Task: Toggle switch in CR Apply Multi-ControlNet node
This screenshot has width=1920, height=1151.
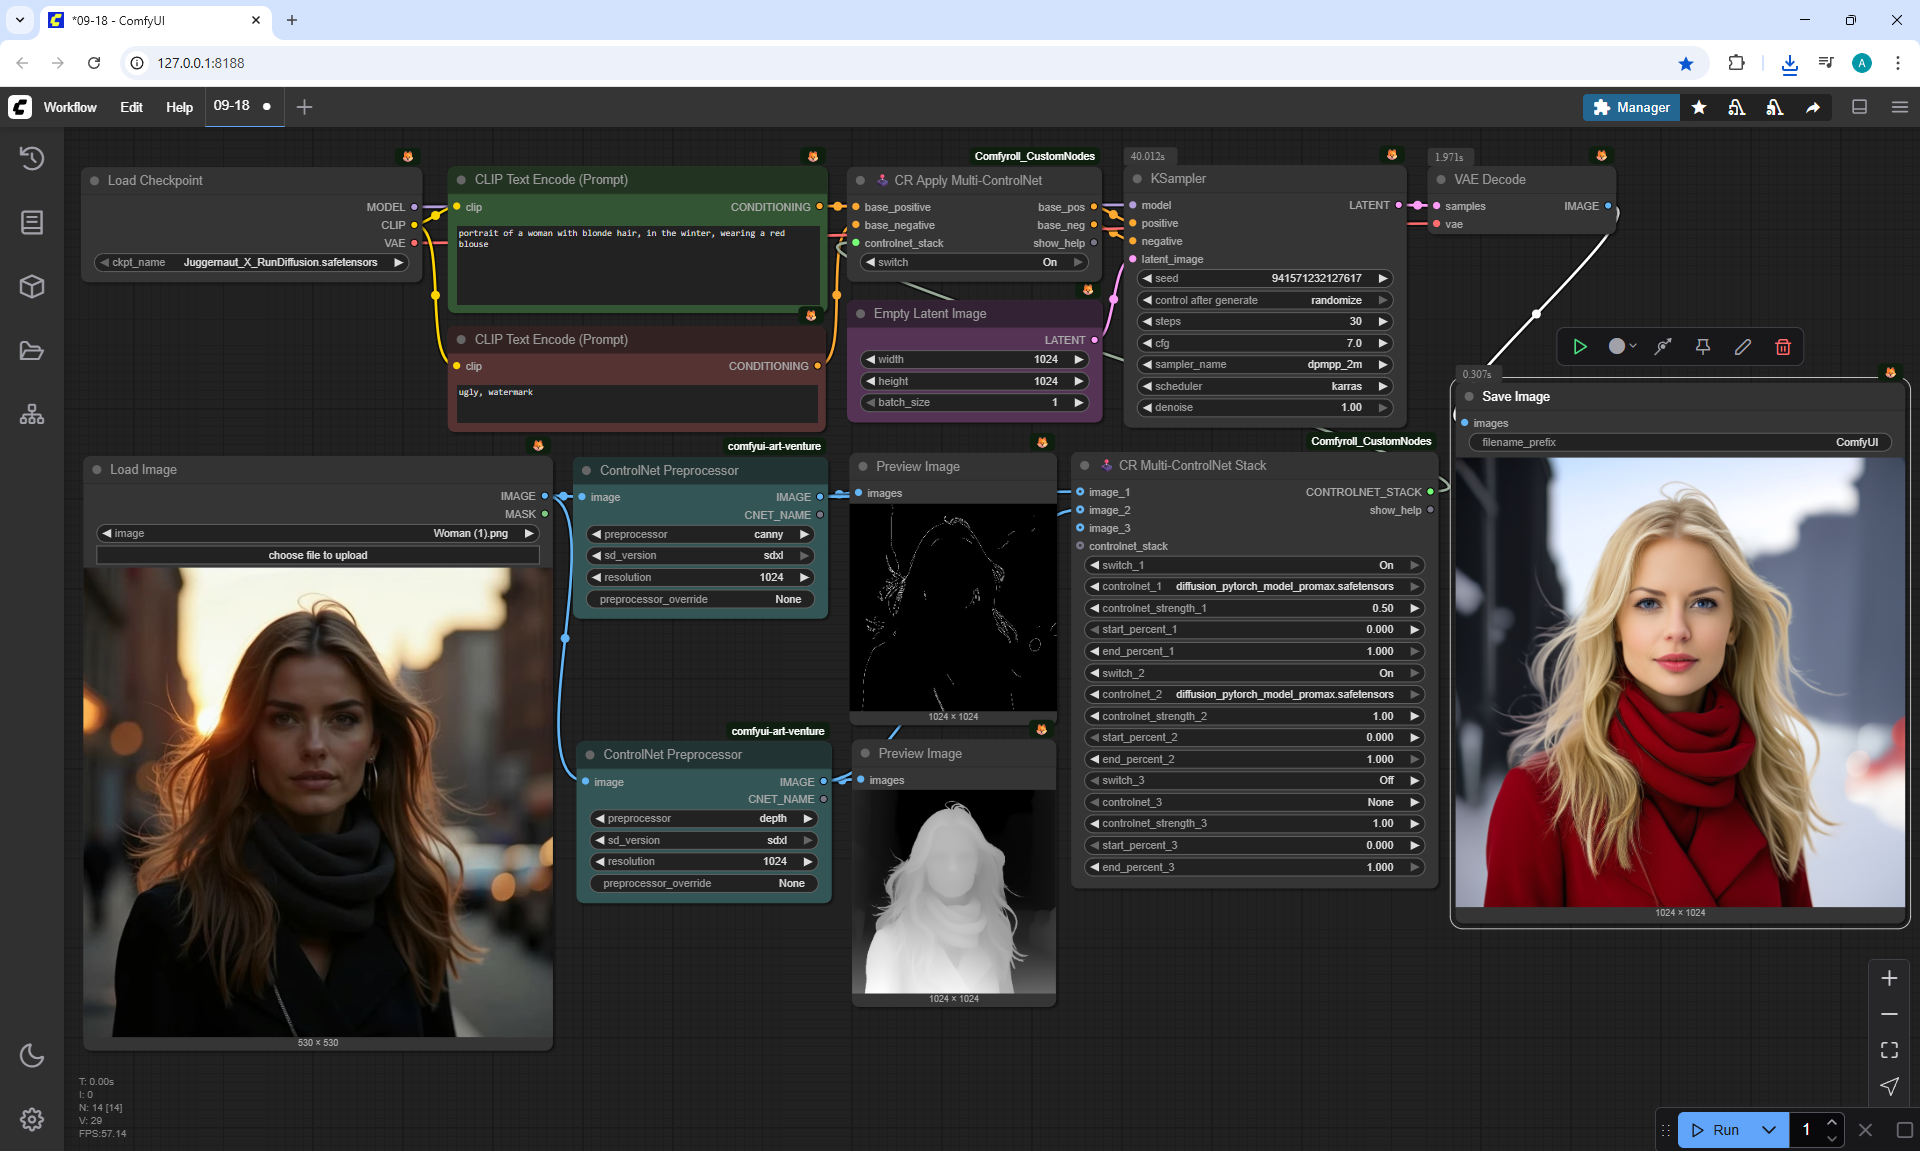Action: point(972,262)
